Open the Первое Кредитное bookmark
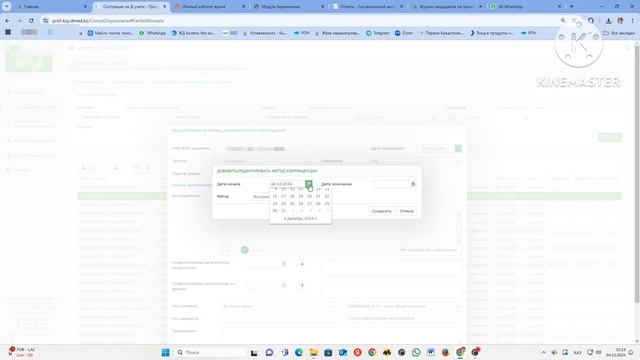 pos(441,33)
